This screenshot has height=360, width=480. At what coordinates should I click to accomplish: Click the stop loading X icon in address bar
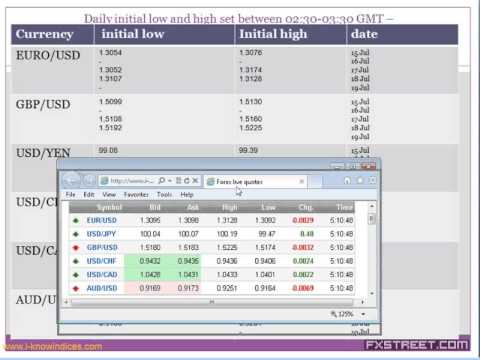pos(196,181)
